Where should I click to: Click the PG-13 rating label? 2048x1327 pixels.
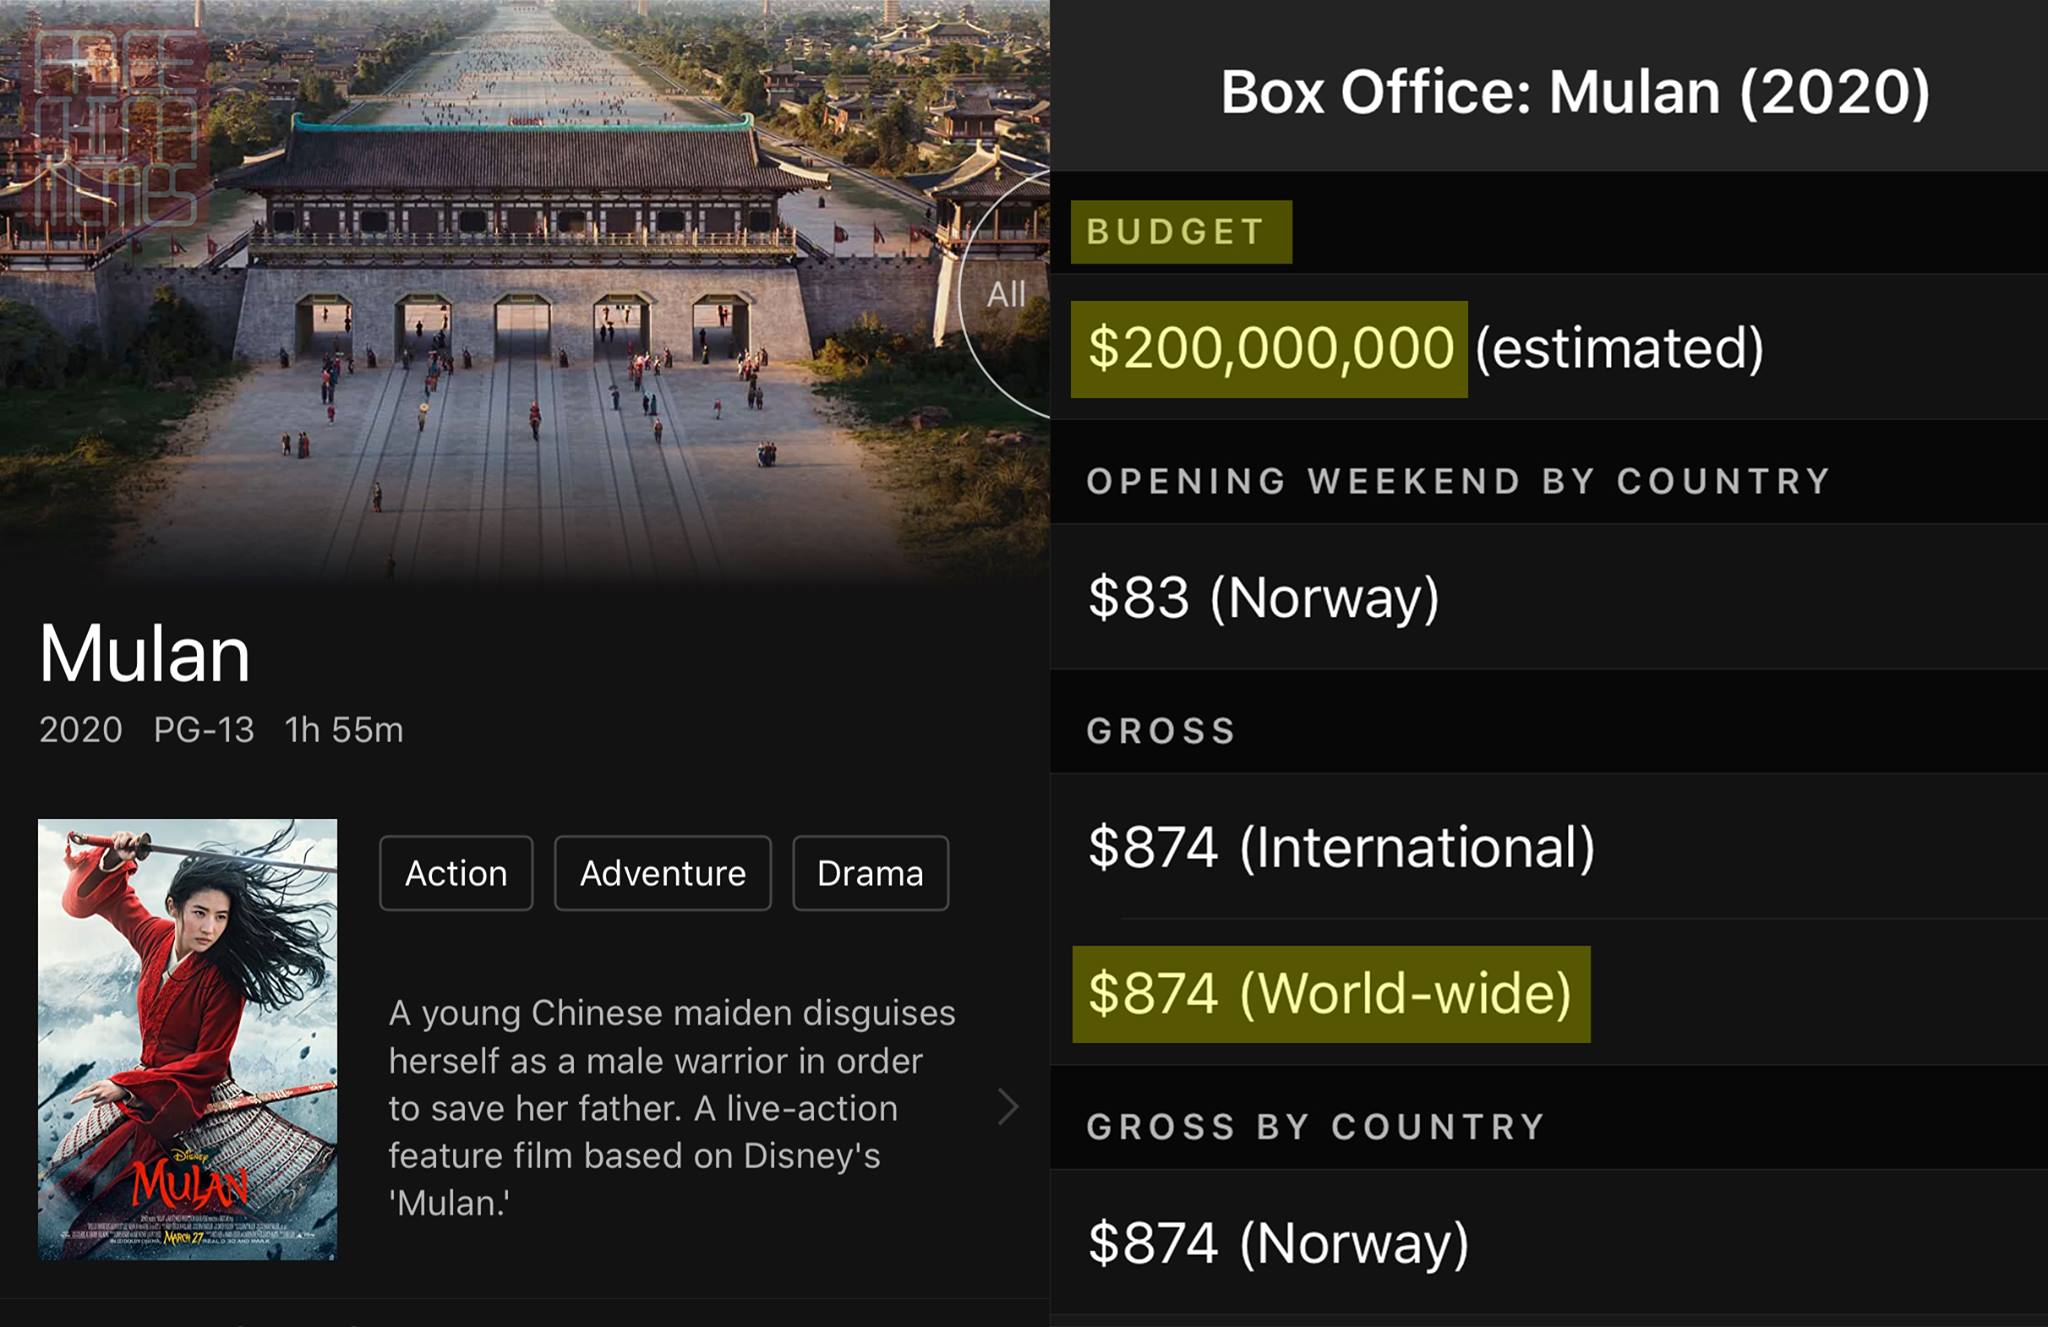pyautogui.click(x=204, y=730)
